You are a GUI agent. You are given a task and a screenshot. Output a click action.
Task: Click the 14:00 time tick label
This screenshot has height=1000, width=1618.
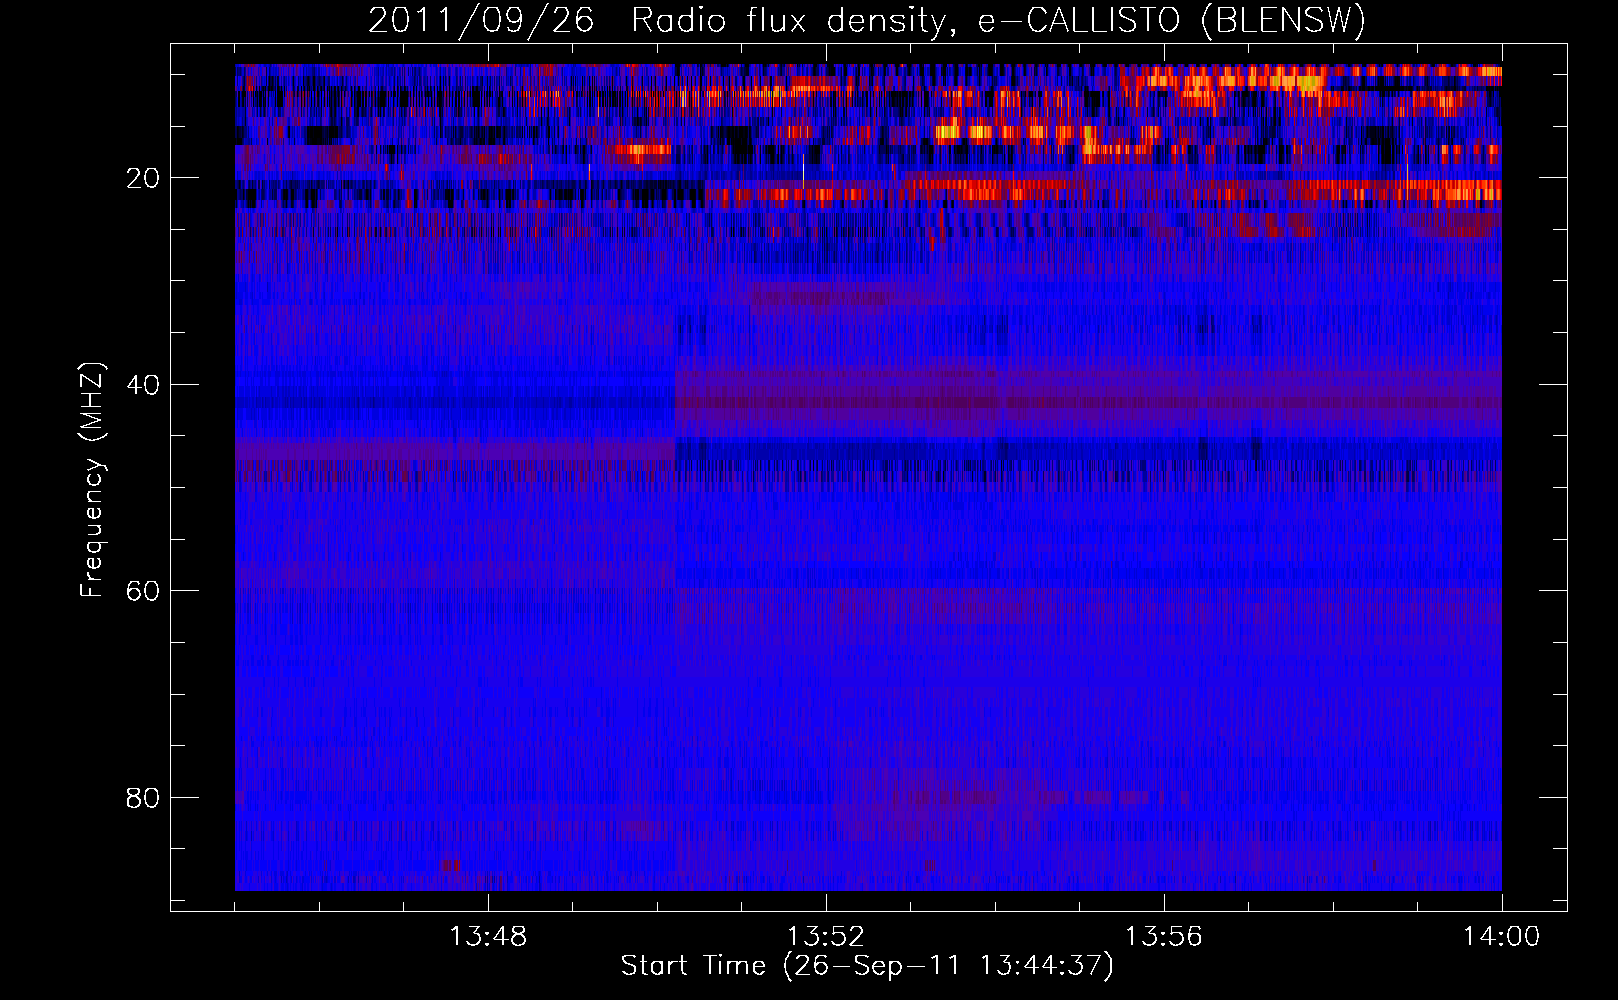pos(1502,937)
